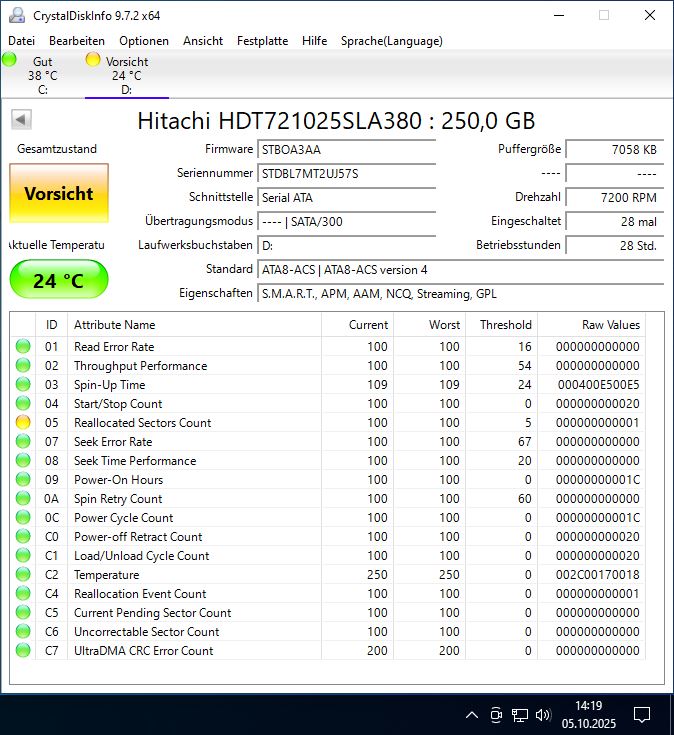This screenshot has height=735, width=674.
Task: Open the Datei menu
Action: (x=22, y=41)
